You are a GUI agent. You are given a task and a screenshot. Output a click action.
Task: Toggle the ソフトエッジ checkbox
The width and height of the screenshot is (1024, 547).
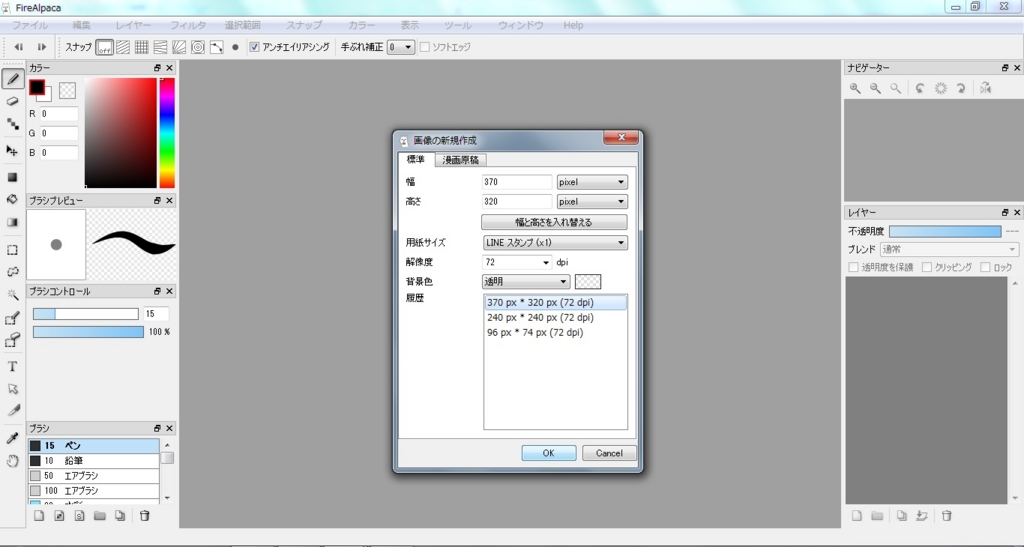424,47
